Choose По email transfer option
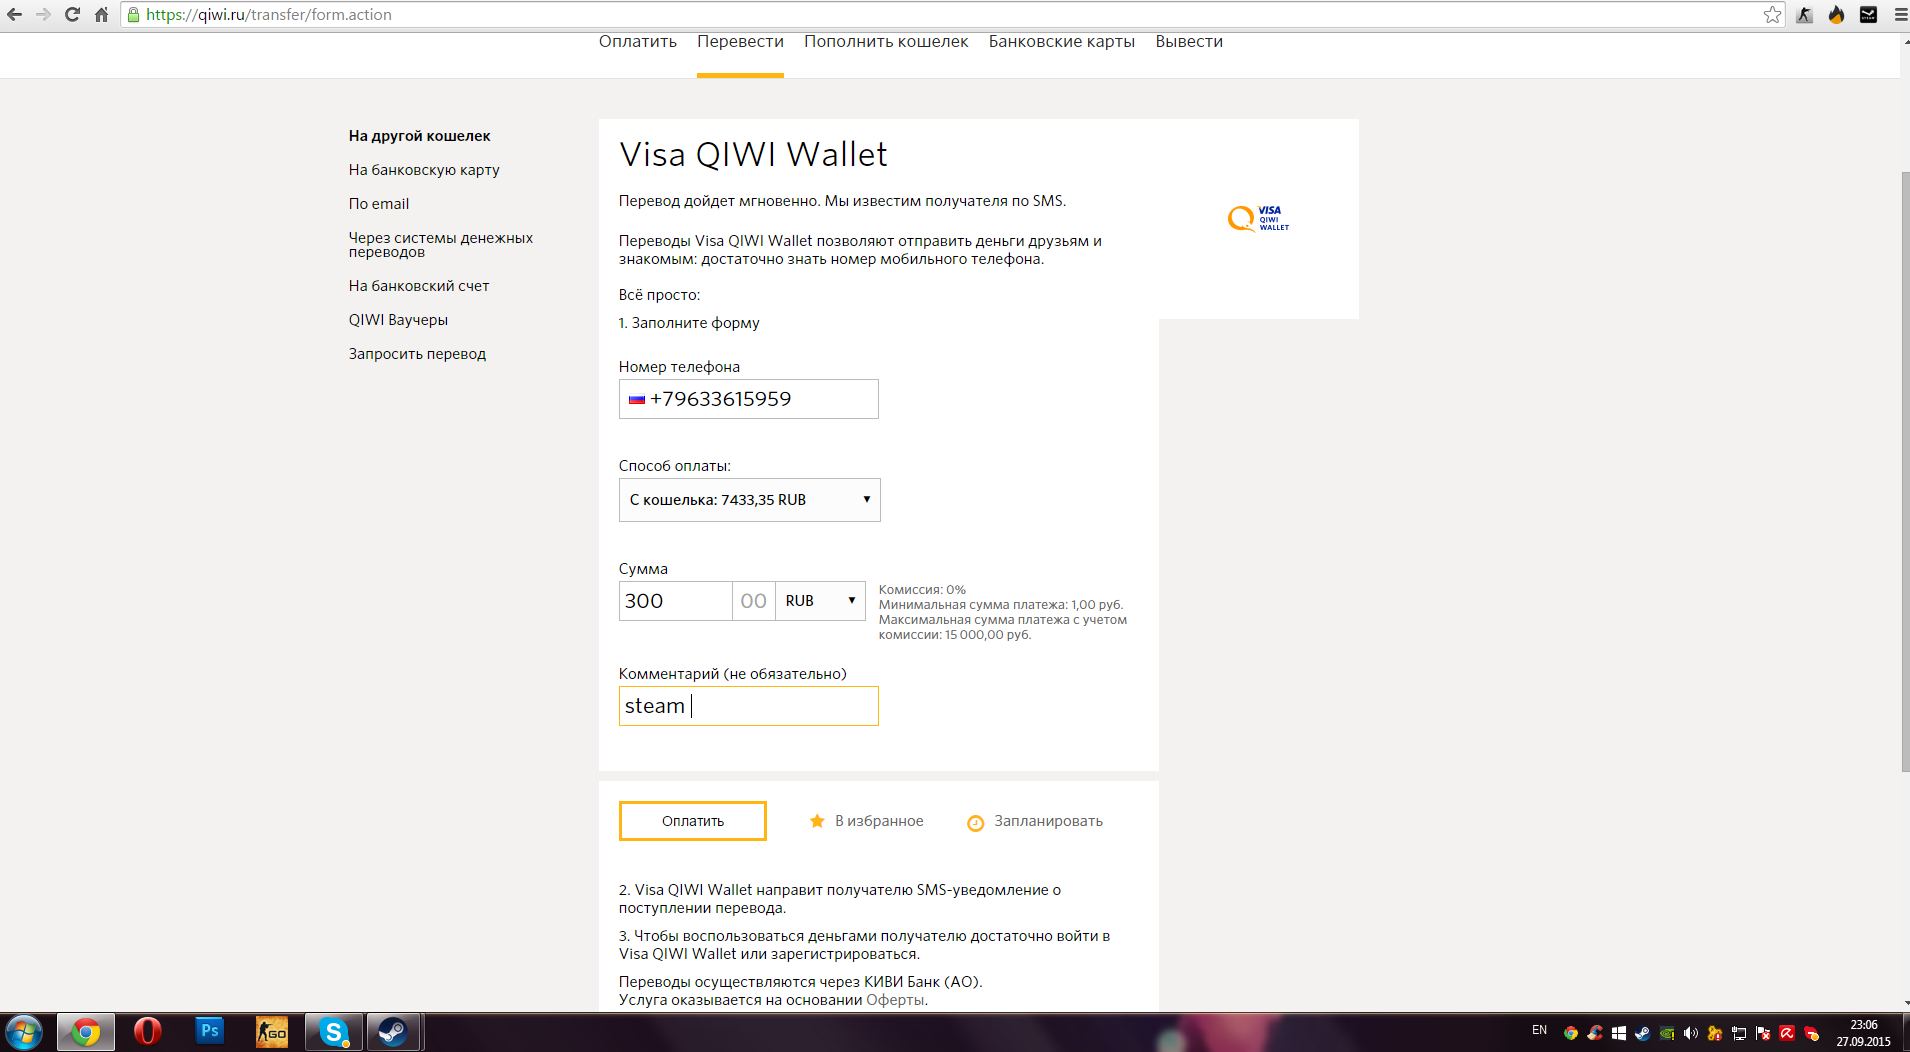The width and height of the screenshot is (1910, 1052). pyautogui.click(x=379, y=204)
